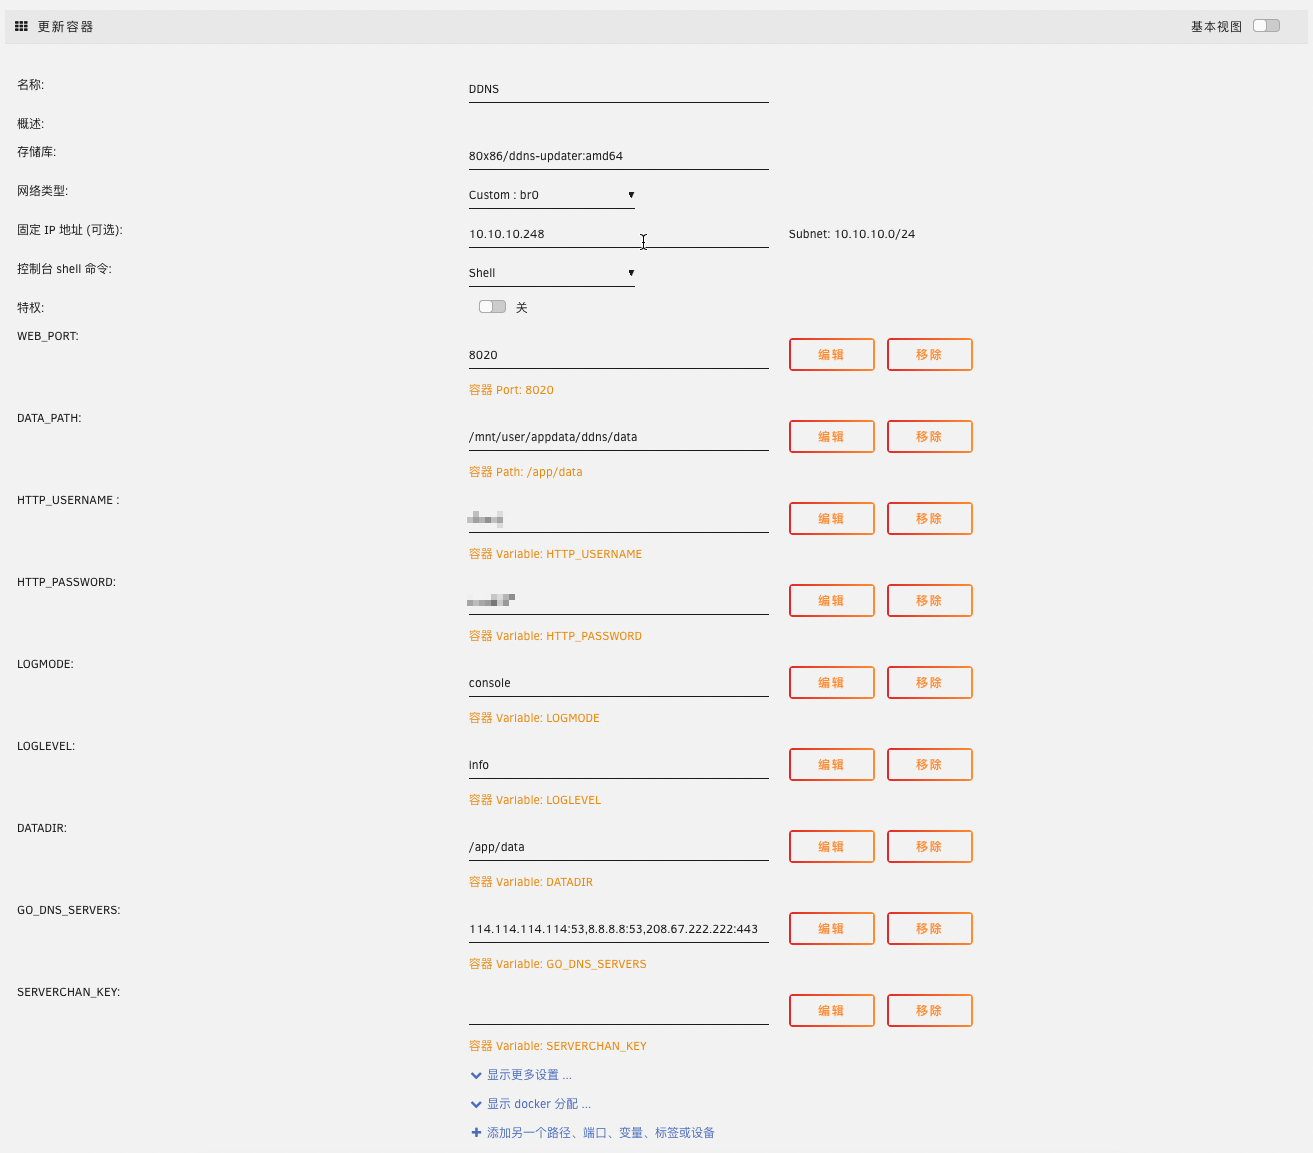Click the empty SERVERCHAN_KEY input field
The height and width of the screenshot is (1153, 1313).
pos(619,1011)
